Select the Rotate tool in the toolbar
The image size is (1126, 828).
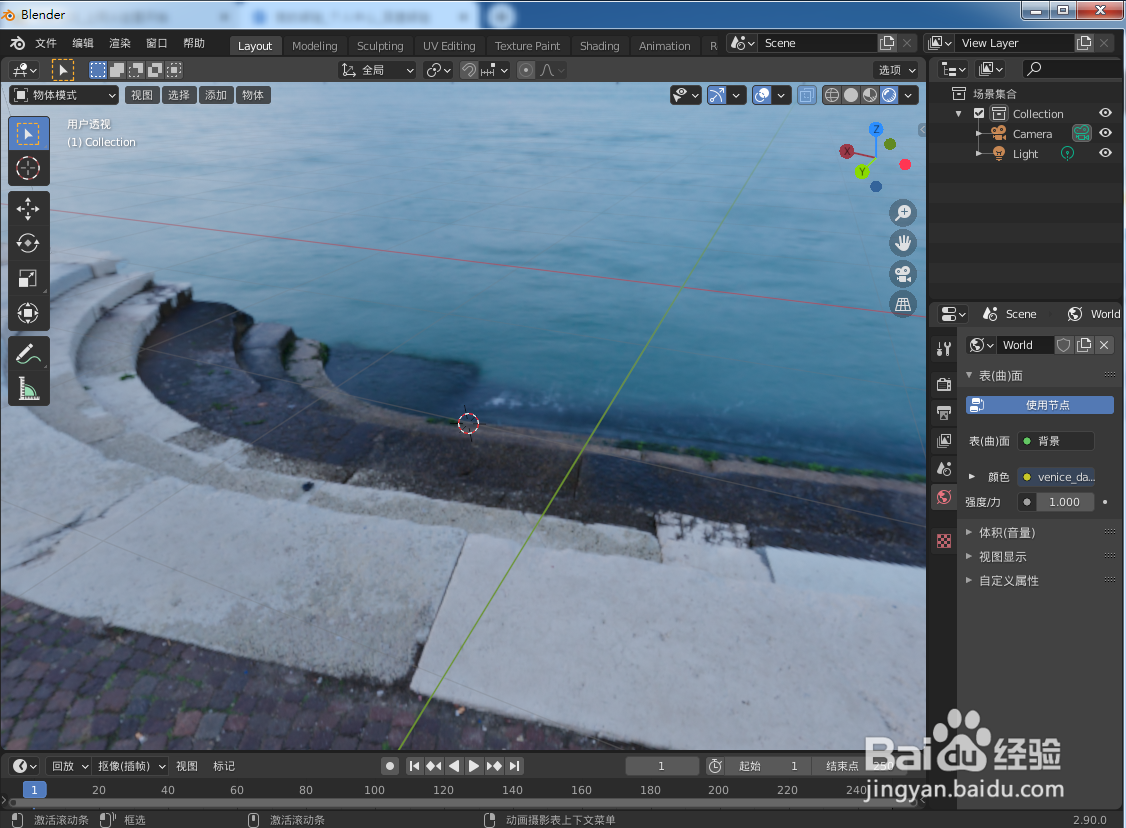point(28,242)
